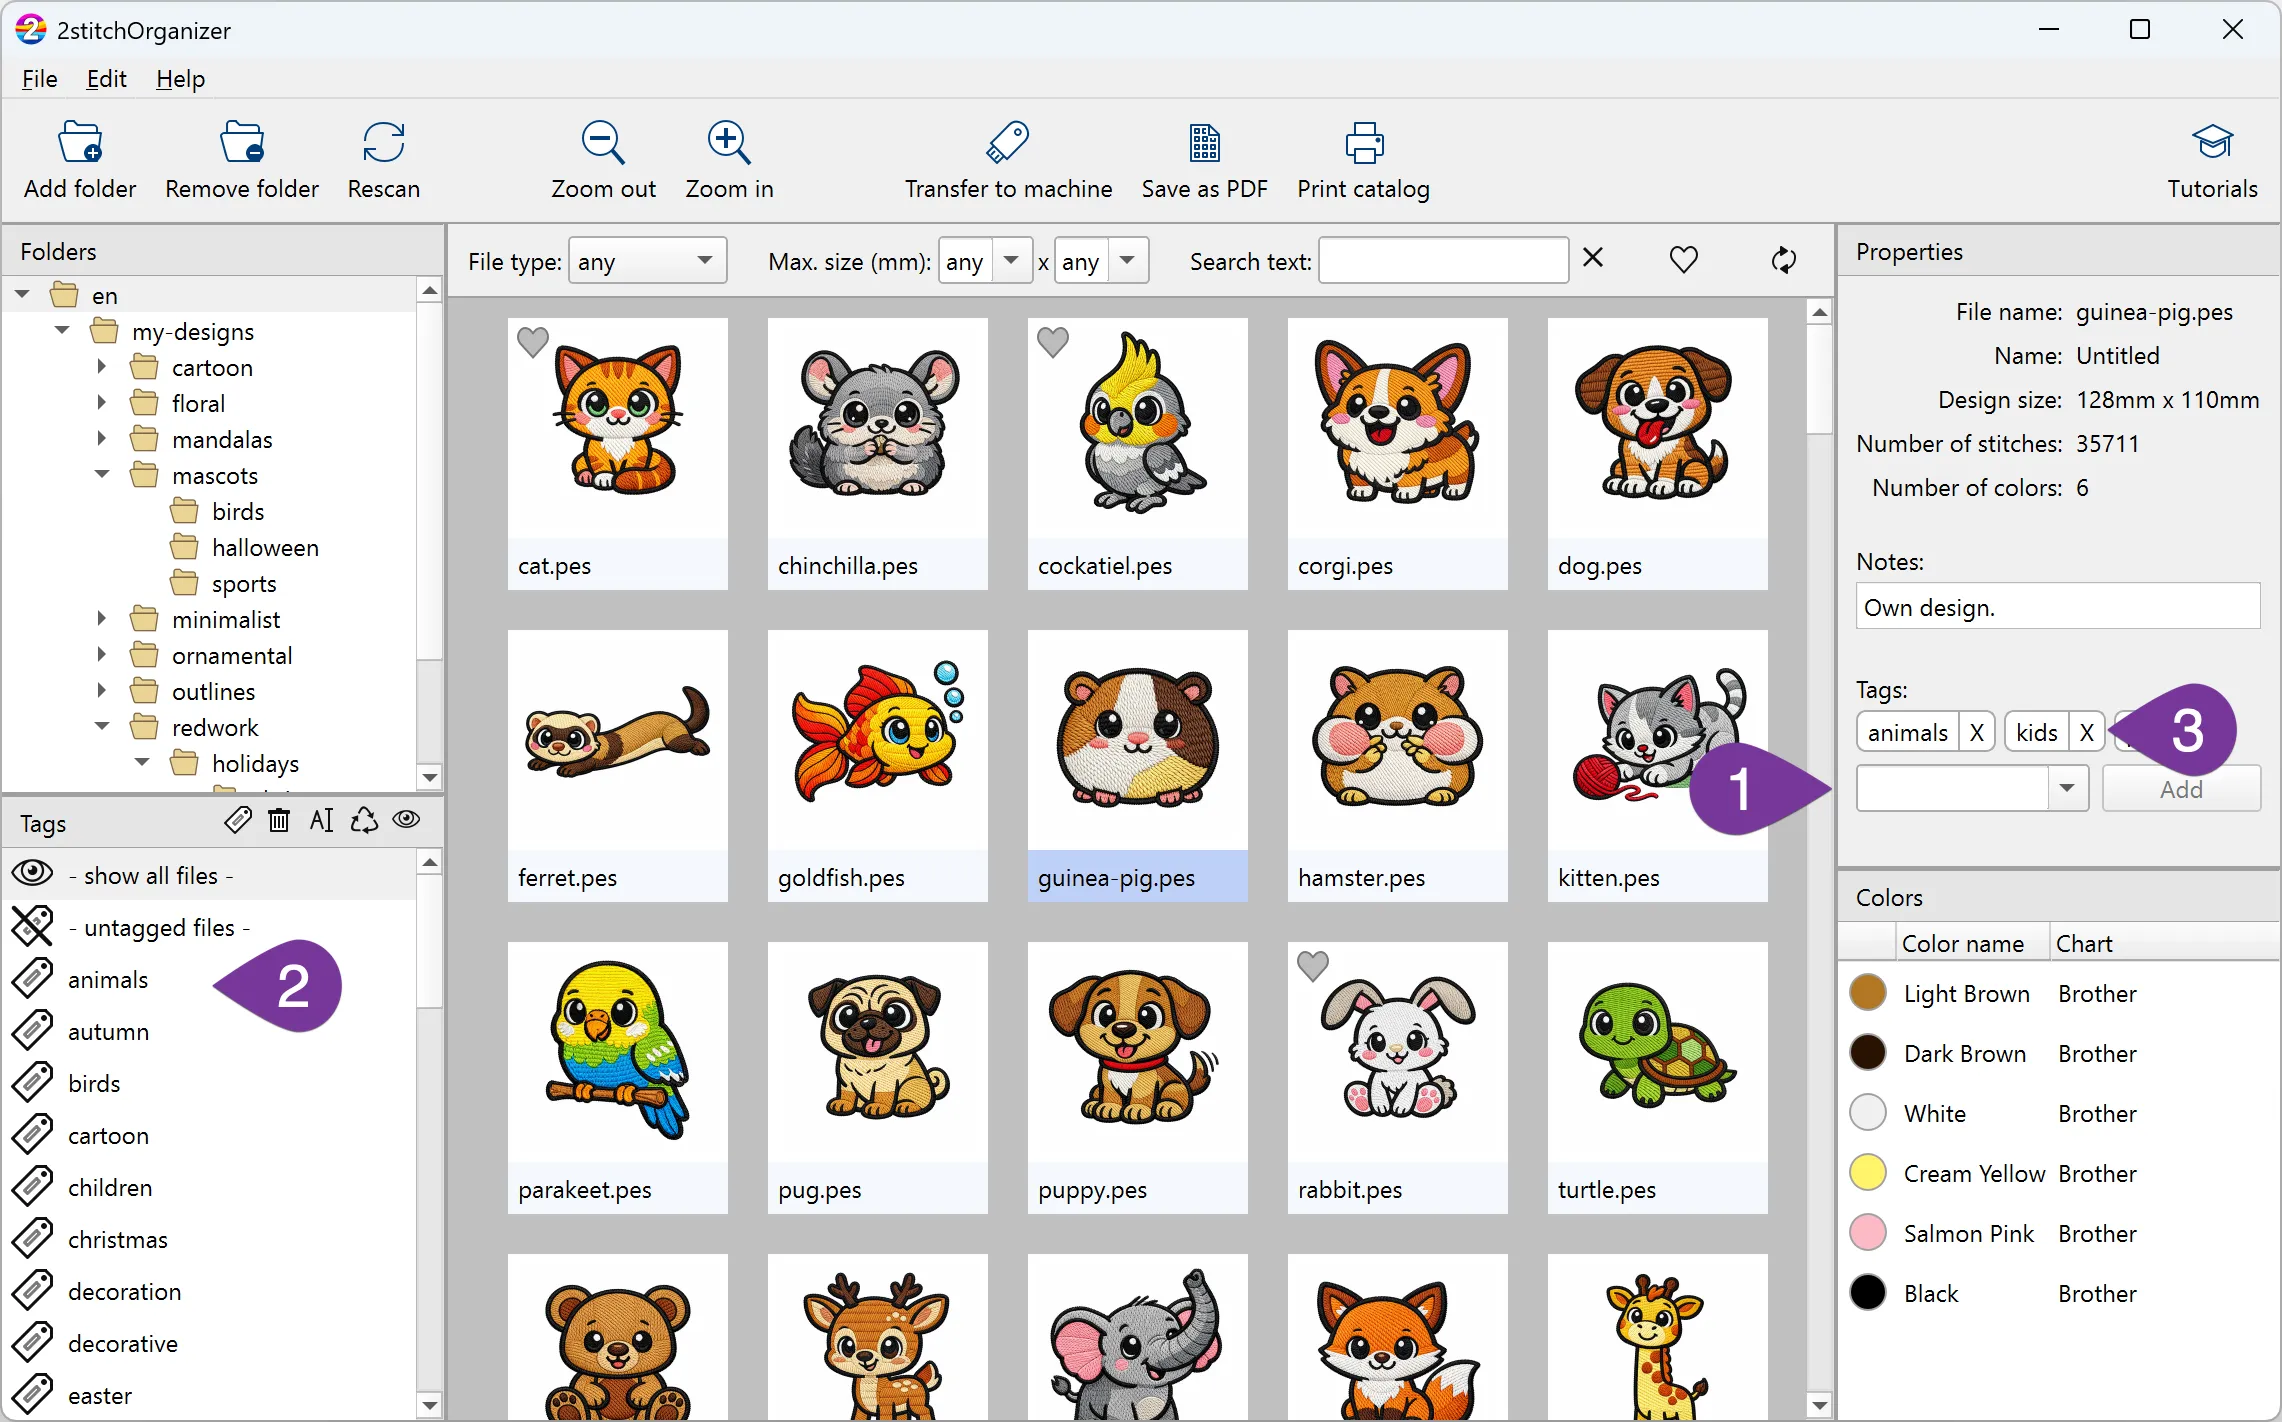This screenshot has height=1422, width=2282.
Task: Select the corgi.pes thumbnail
Action: [x=1397, y=454]
